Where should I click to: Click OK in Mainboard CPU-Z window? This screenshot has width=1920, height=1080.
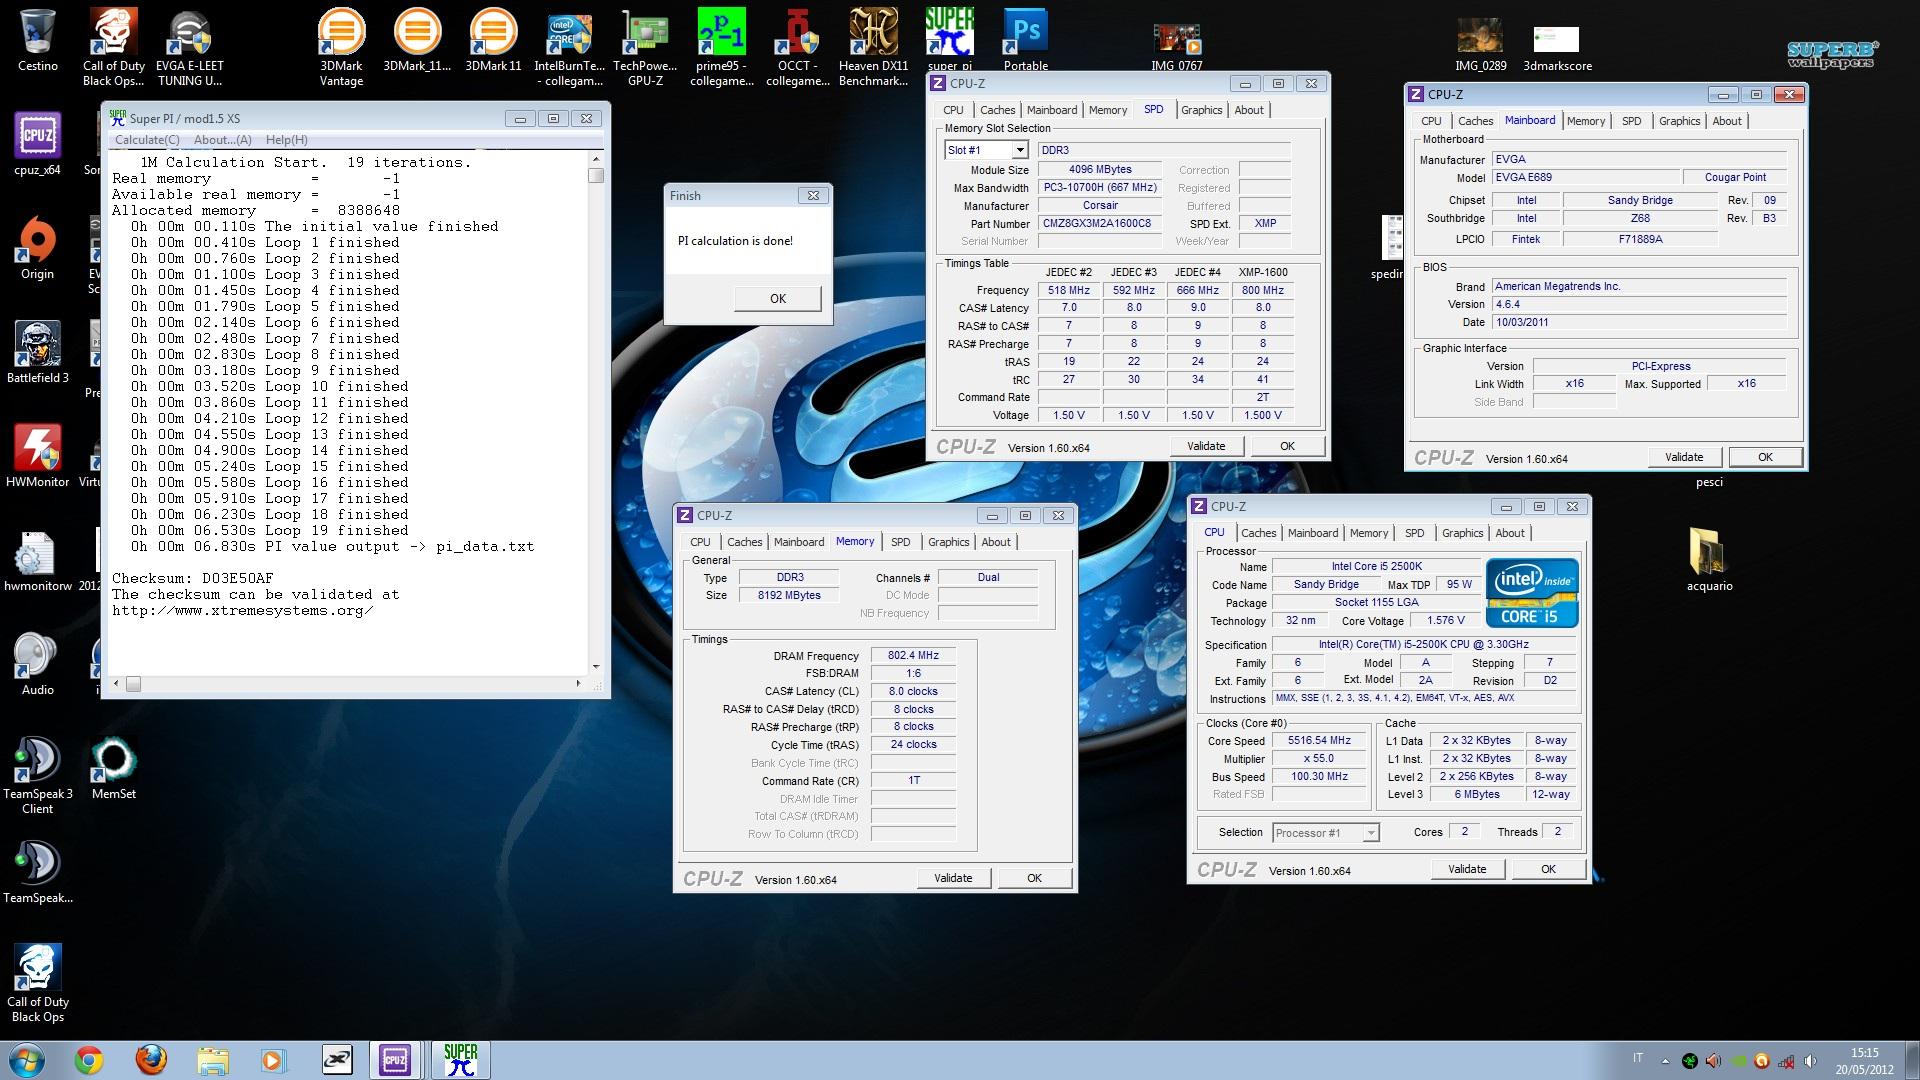click(x=1765, y=457)
